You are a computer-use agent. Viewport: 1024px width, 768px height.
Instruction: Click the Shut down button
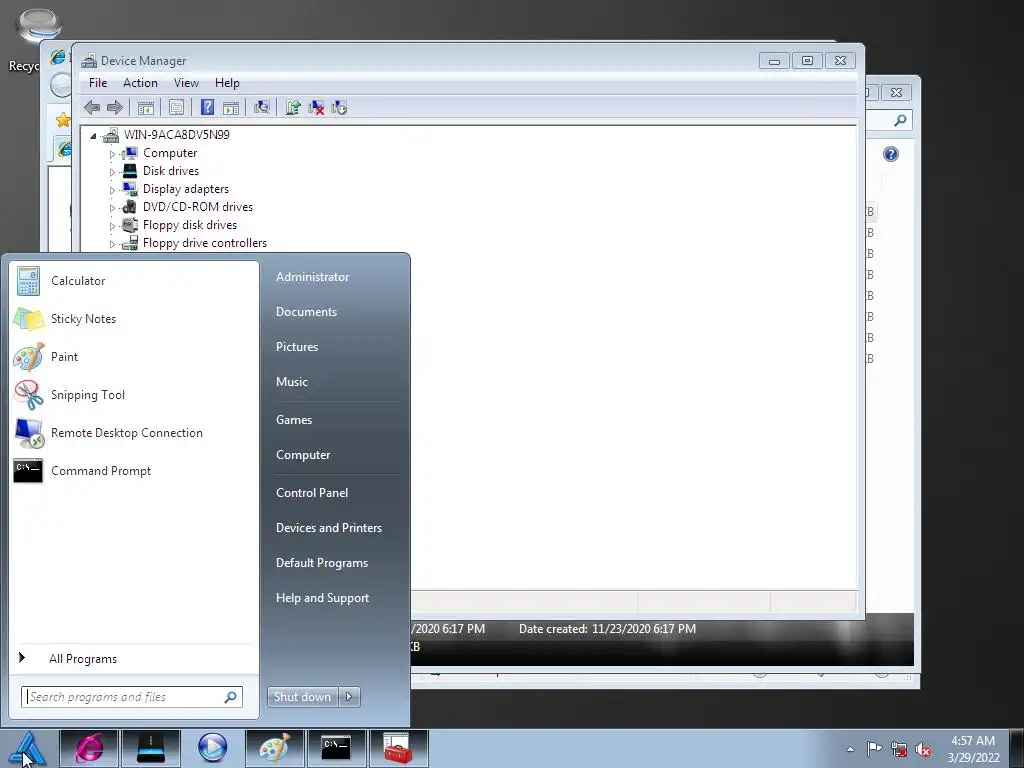click(x=303, y=697)
